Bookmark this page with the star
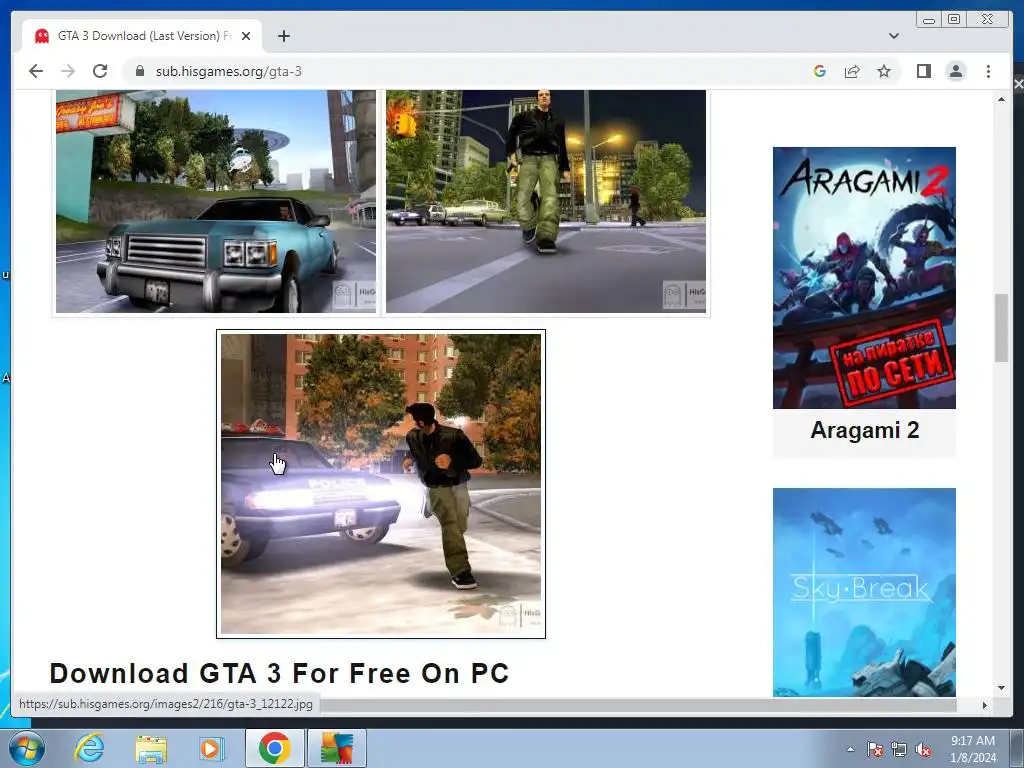Image resolution: width=1024 pixels, height=768 pixels. pyautogui.click(x=884, y=71)
